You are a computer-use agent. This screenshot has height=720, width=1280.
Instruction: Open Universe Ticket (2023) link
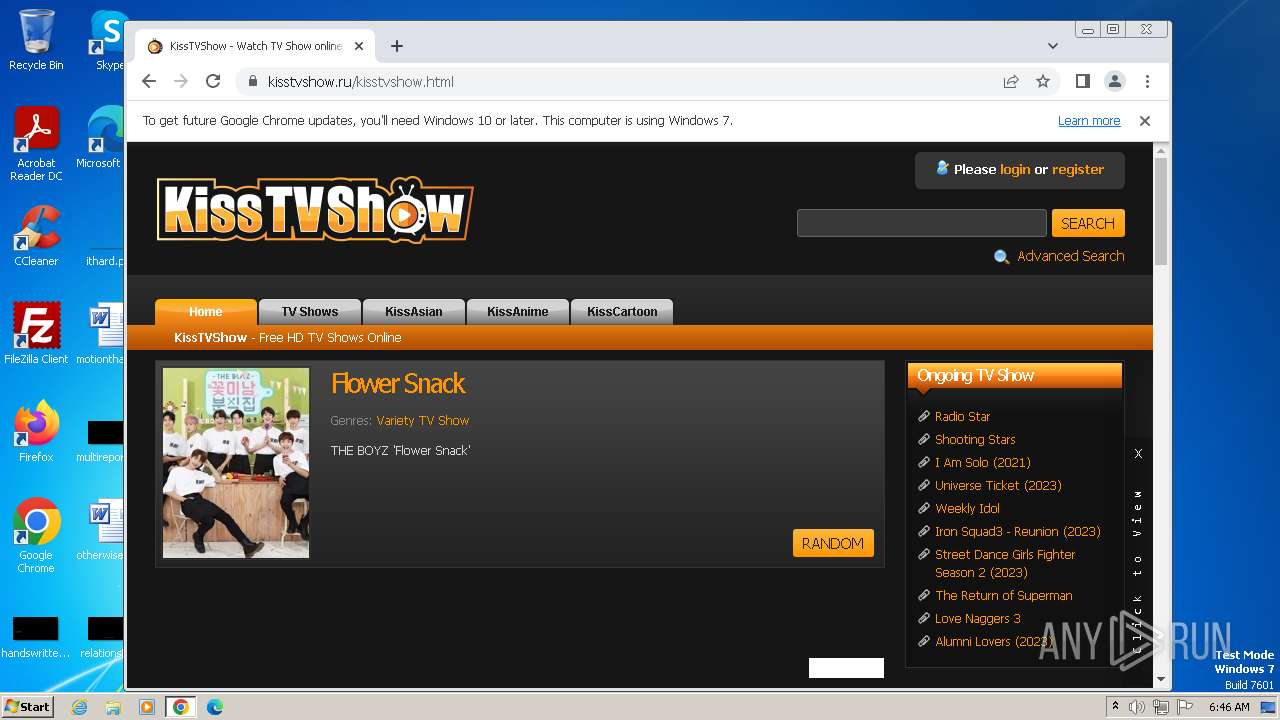click(998, 485)
